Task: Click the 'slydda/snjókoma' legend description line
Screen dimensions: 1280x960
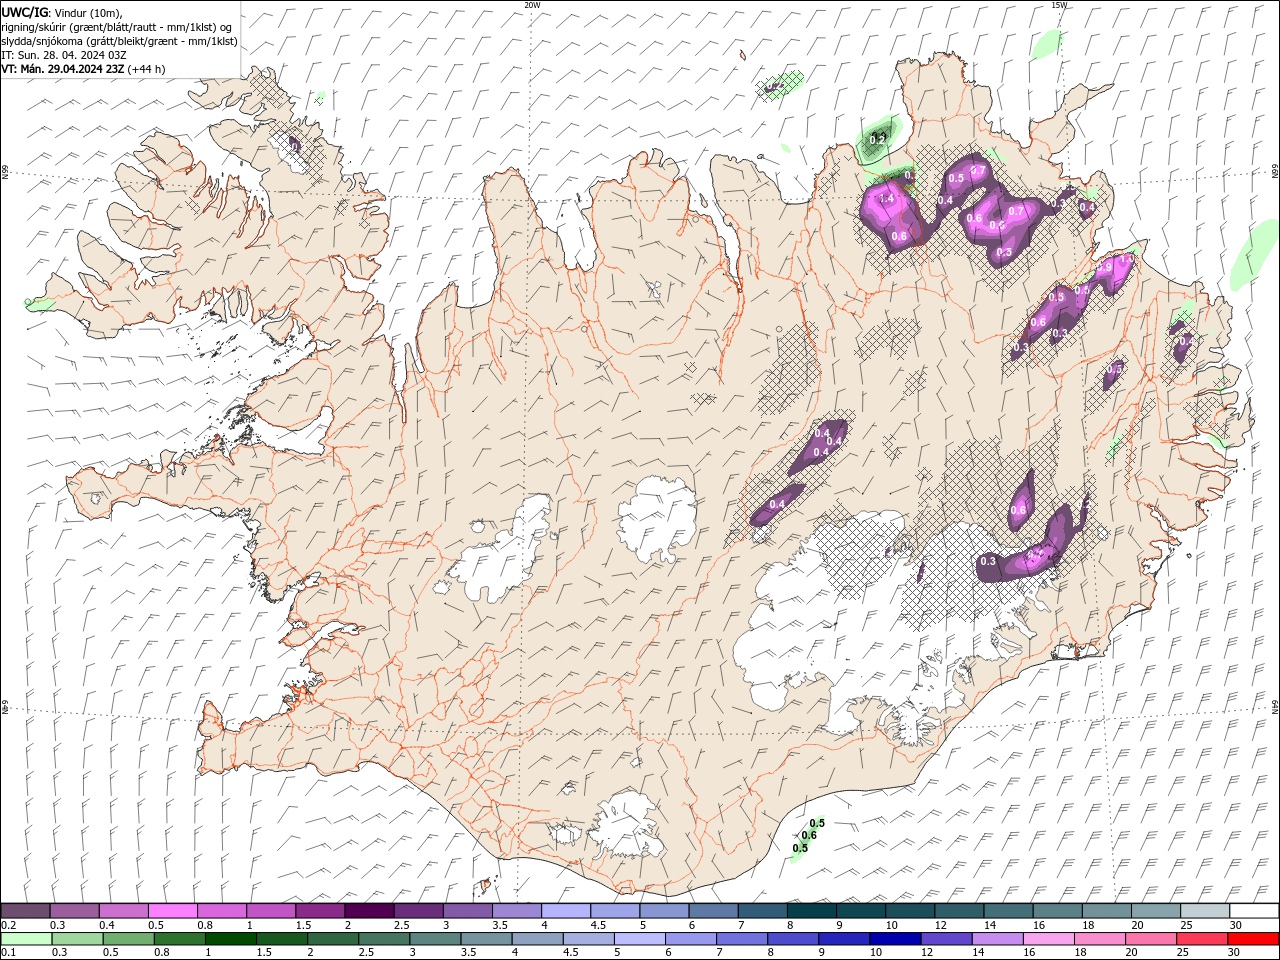Action: pyautogui.click(x=119, y=41)
